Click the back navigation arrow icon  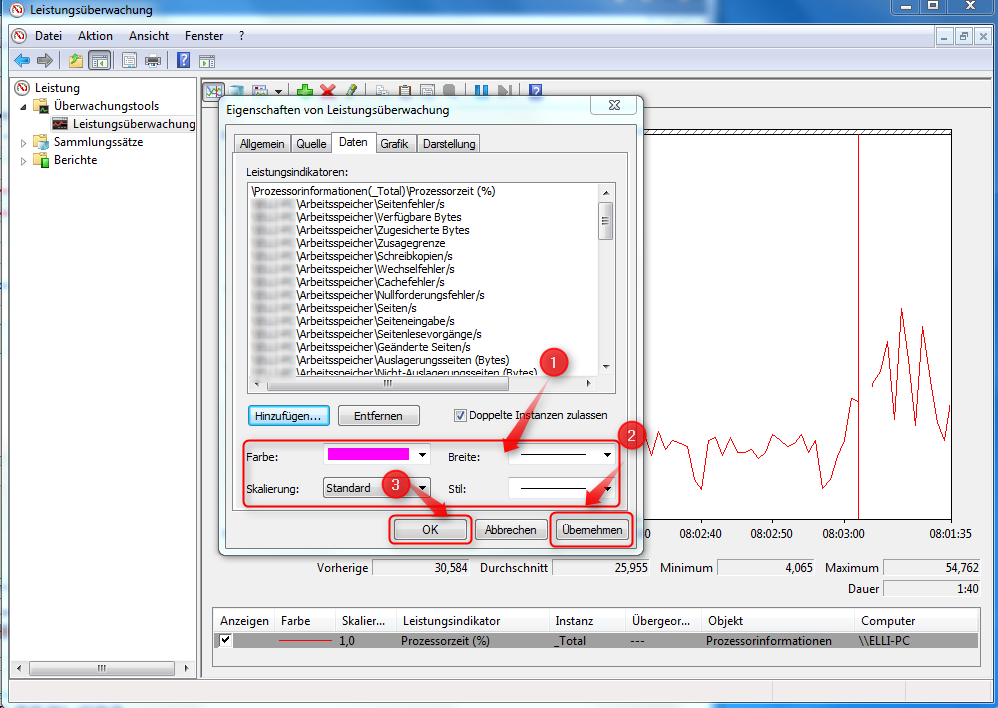point(21,60)
